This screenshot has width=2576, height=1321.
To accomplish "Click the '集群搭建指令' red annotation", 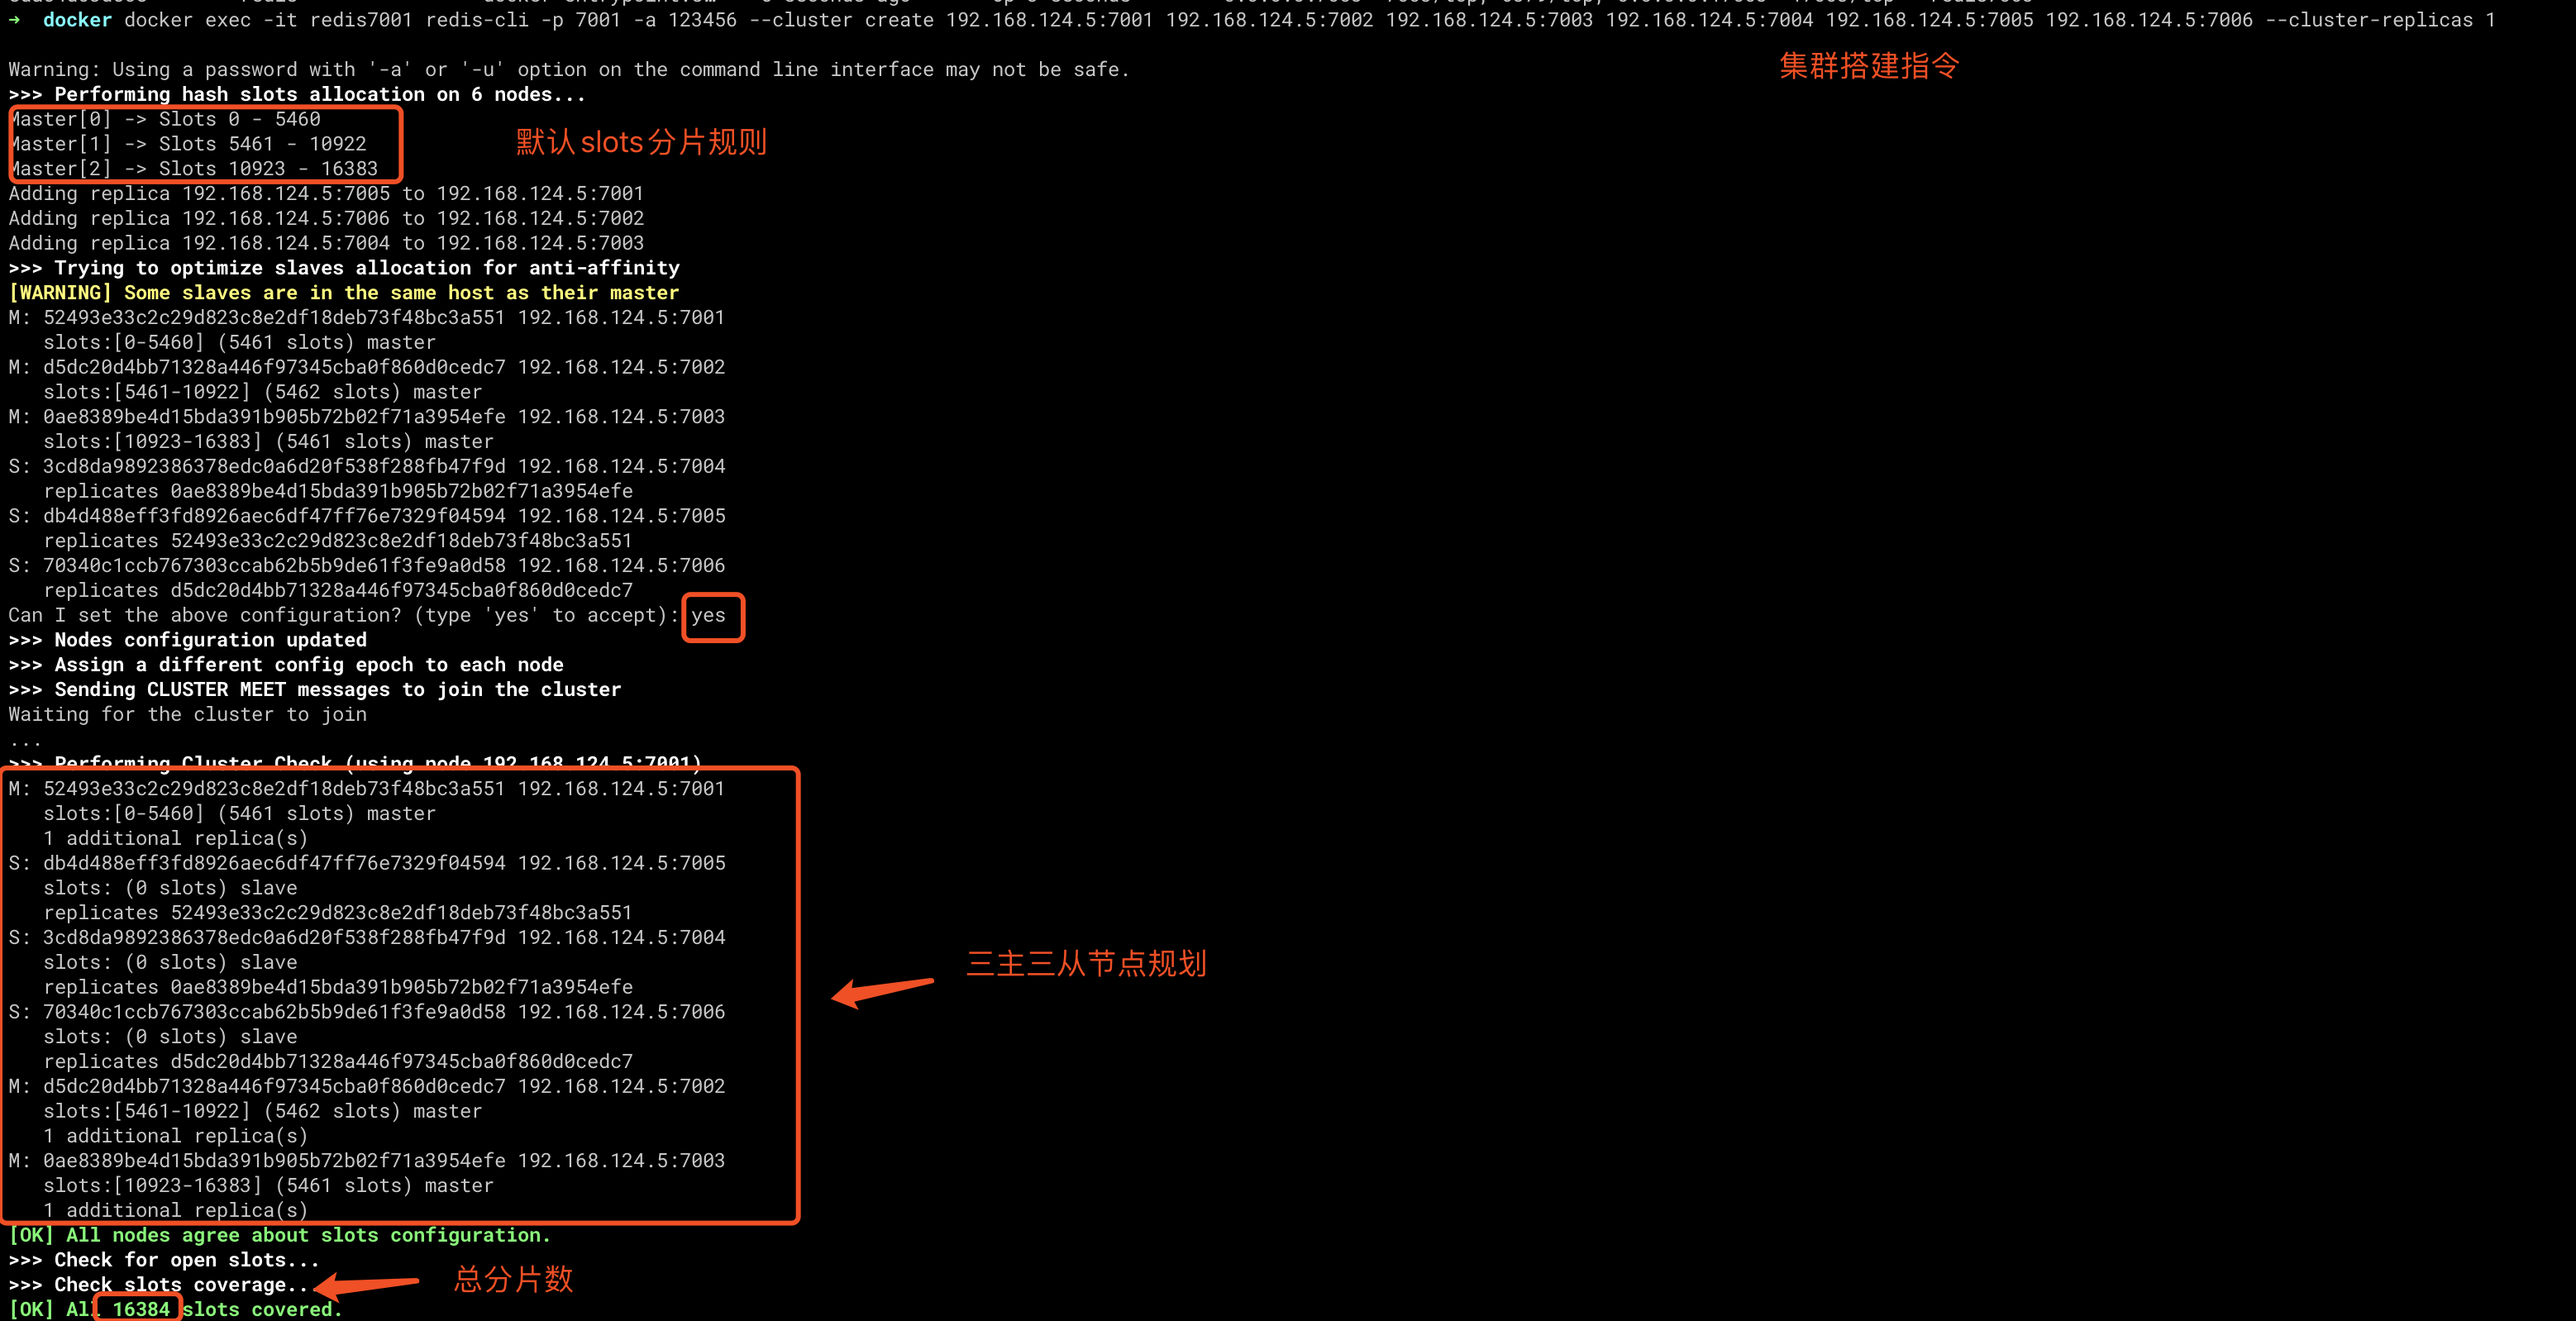I will [x=1868, y=66].
